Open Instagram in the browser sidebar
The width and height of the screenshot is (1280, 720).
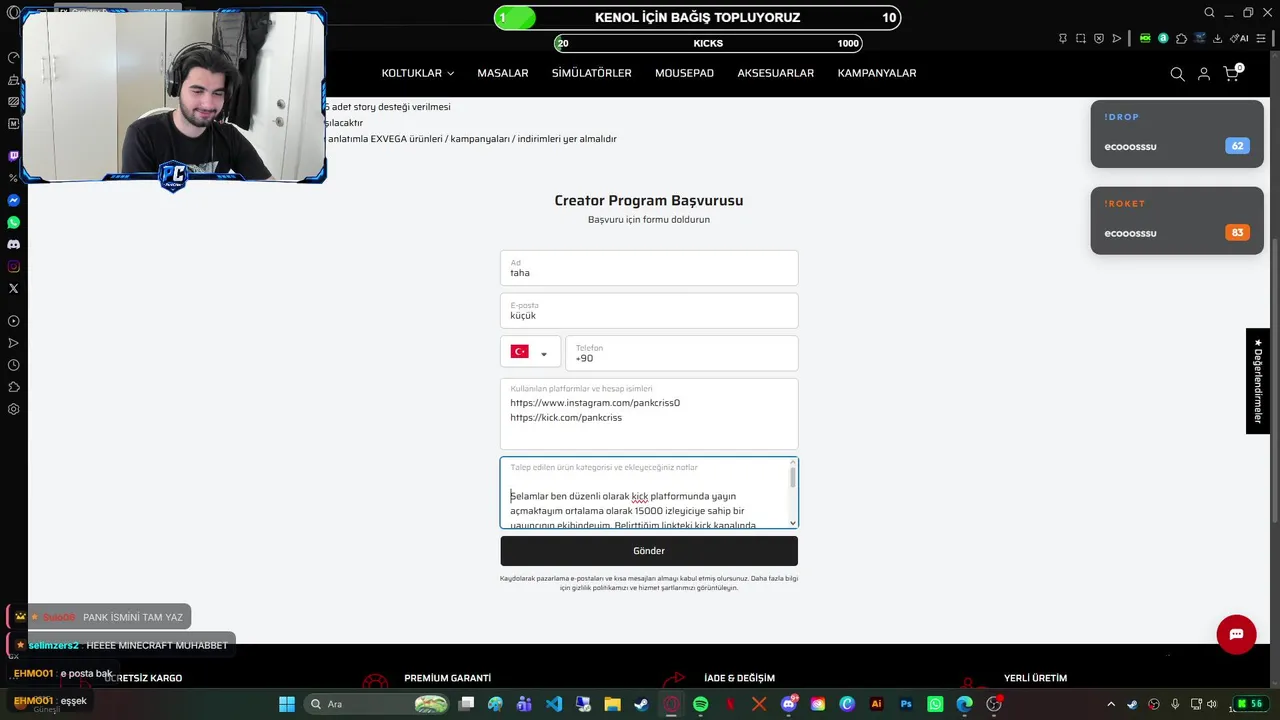[14, 266]
